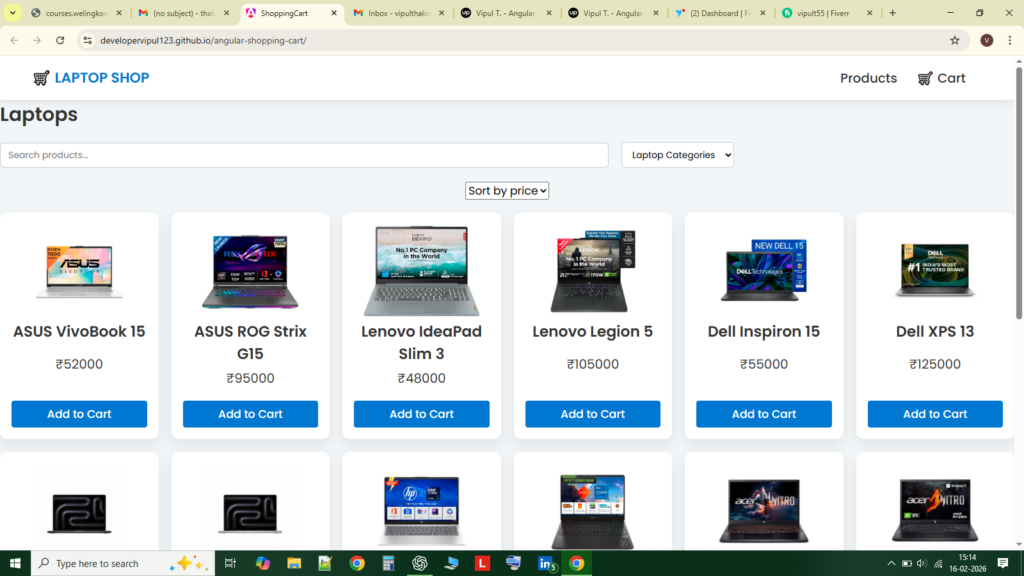Open LinkedIn app from taskbar
1024x576 pixels.
click(x=546, y=563)
